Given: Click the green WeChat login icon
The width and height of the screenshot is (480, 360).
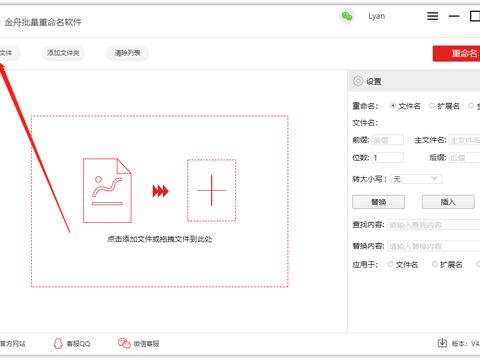Looking at the screenshot, I should tap(347, 16).
